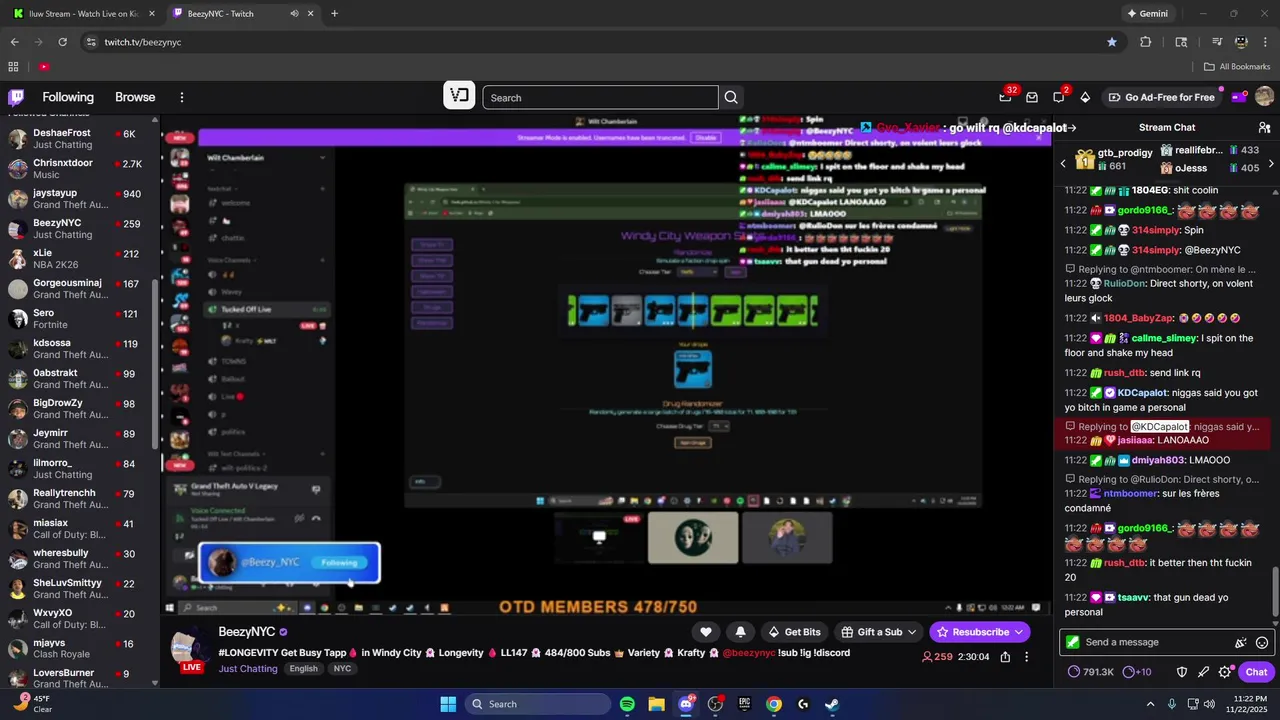Toggle the notification bell for BeezyNYC
1280x720 pixels.
(x=740, y=632)
